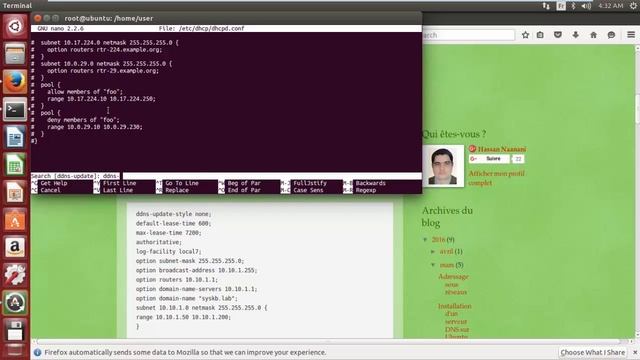Open the Amazon launcher in the dock

(x=15, y=248)
